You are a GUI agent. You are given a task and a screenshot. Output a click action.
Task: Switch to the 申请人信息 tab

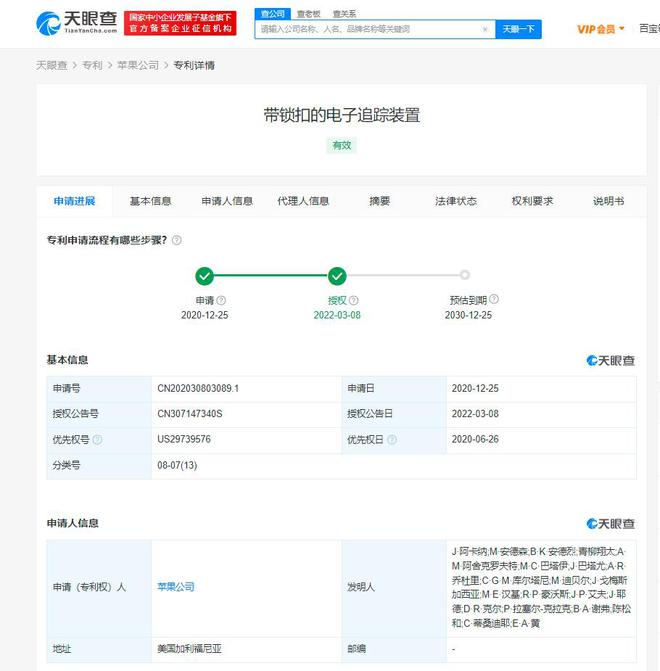tap(227, 201)
